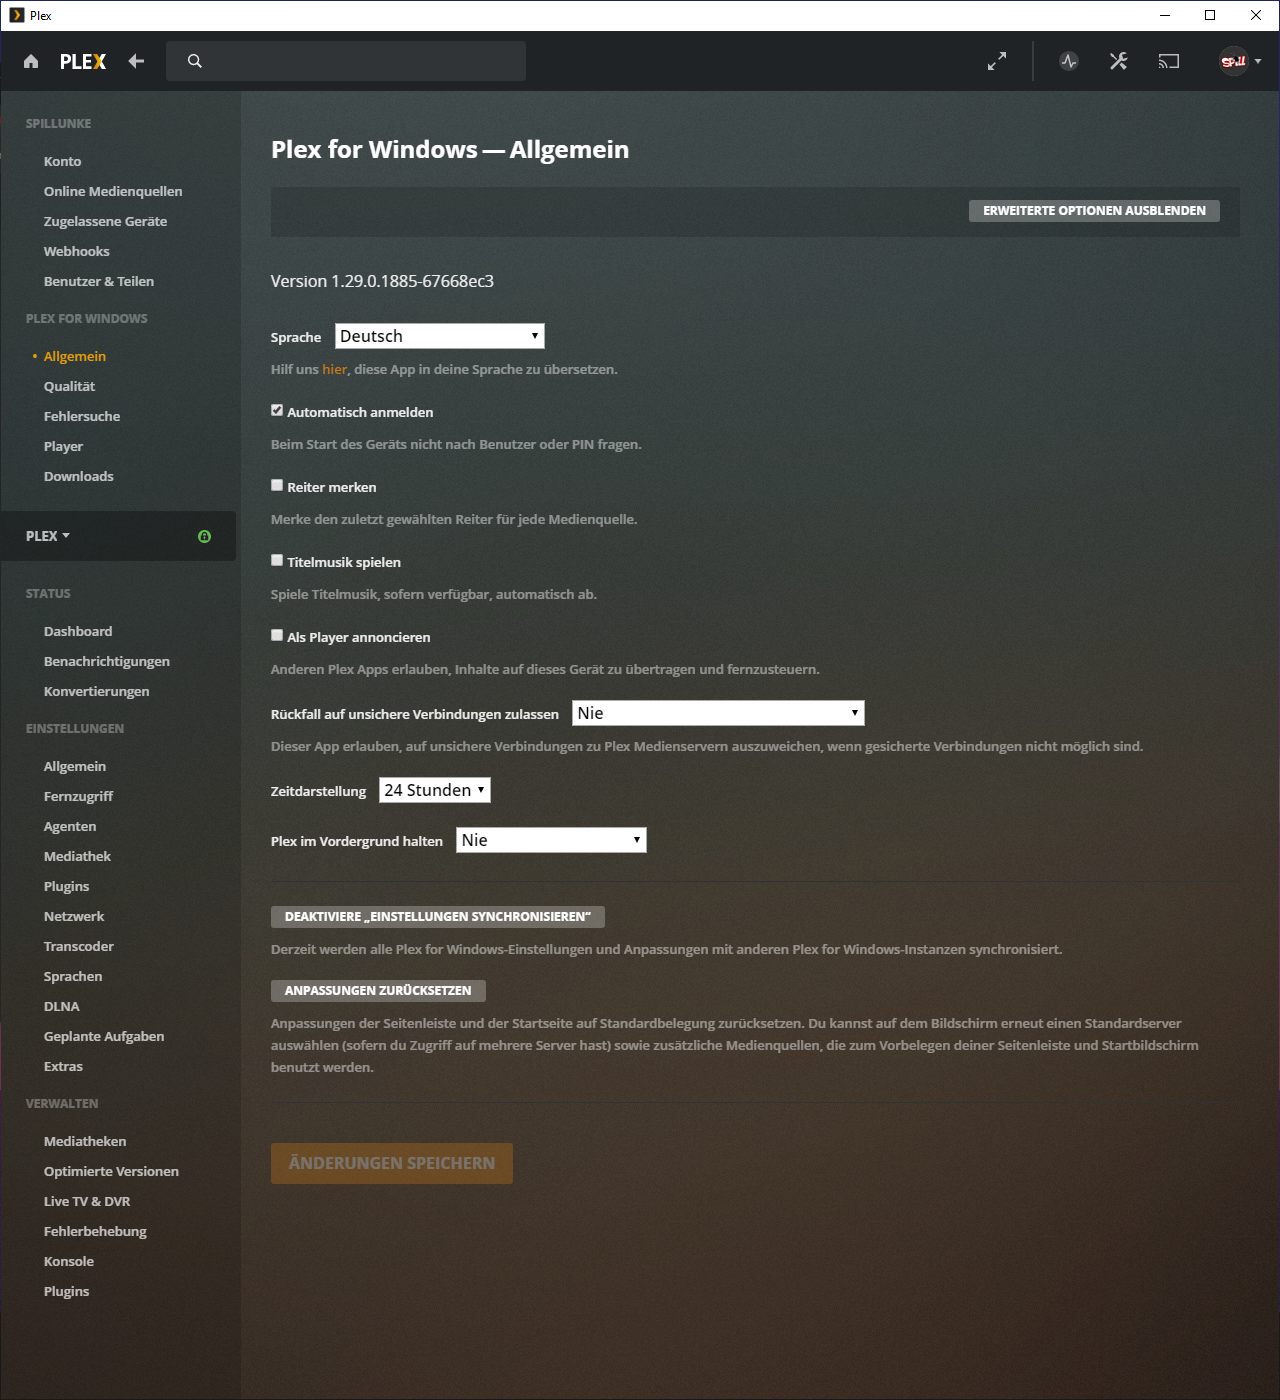Viewport: 1280px width, 1400px height.
Task: Open Player settings in sidebar
Action: (x=63, y=446)
